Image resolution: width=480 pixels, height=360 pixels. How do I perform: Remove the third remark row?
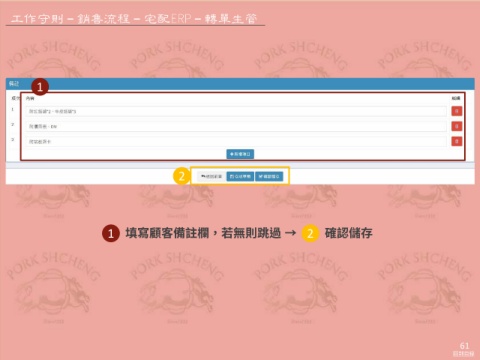(x=457, y=141)
